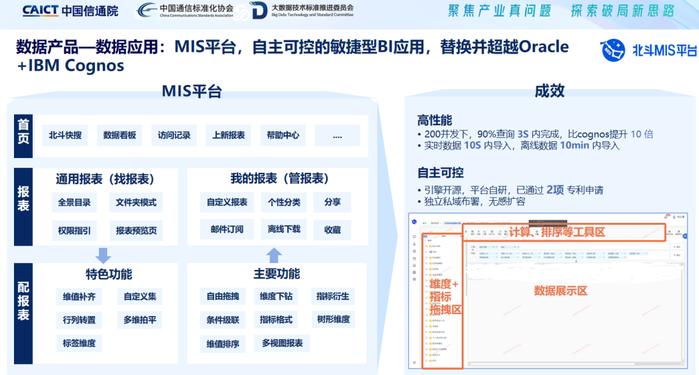The image size is (699, 375).
Task: Click the 离线下载 button
Action: [284, 229]
